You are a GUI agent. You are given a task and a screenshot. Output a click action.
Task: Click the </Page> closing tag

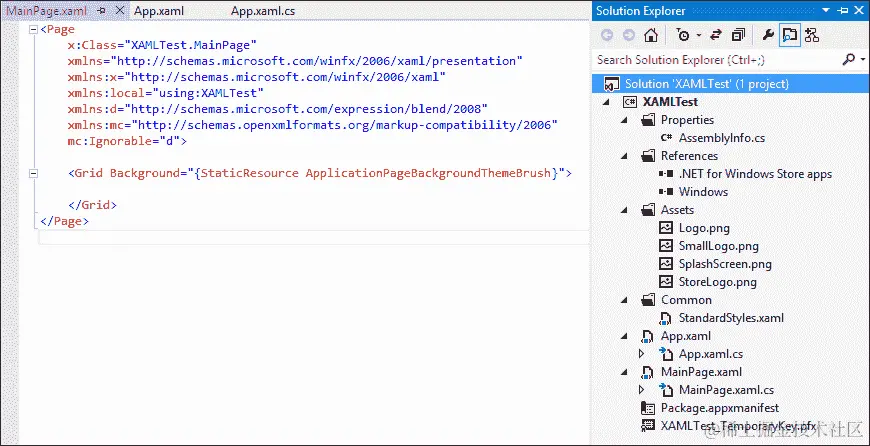point(64,221)
